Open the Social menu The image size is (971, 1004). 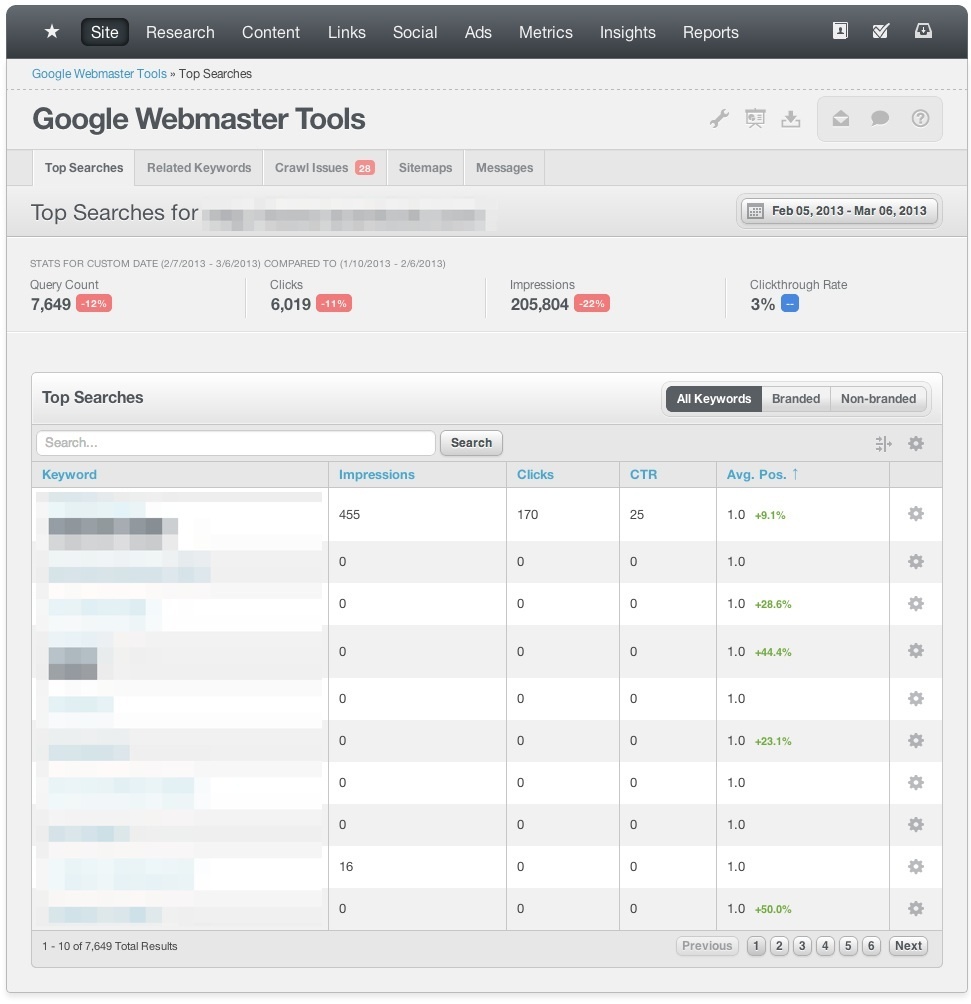tap(415, 32)
